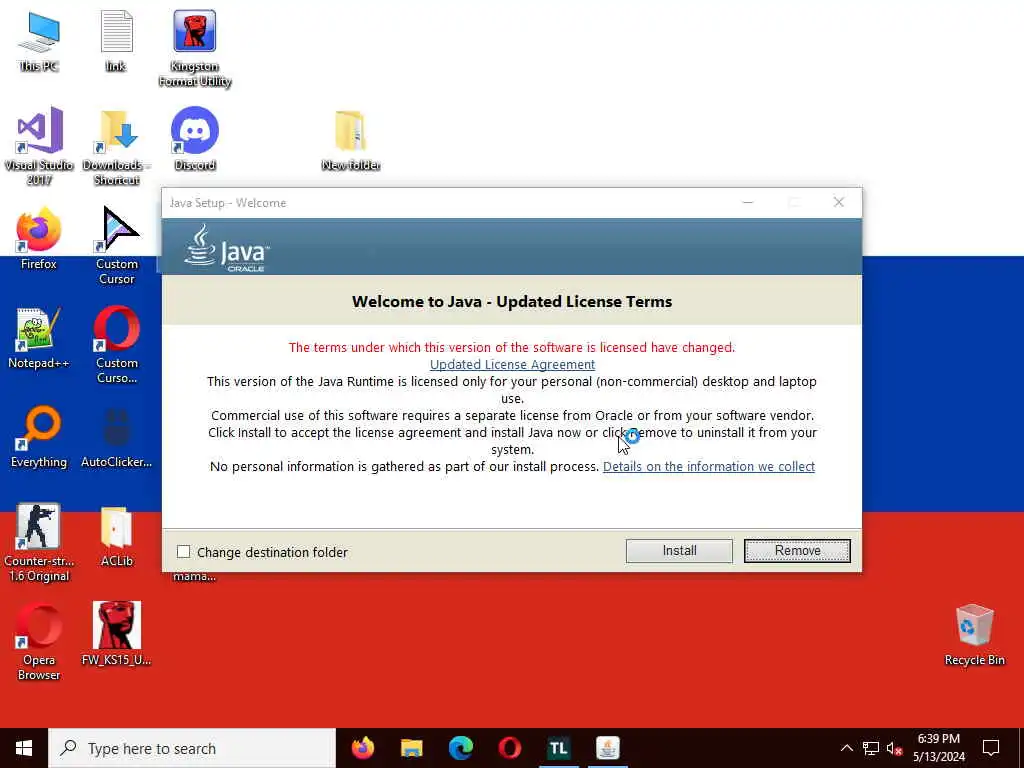Open File Explorer from the taskbar
1024x768 pixels.
(411, 748)
